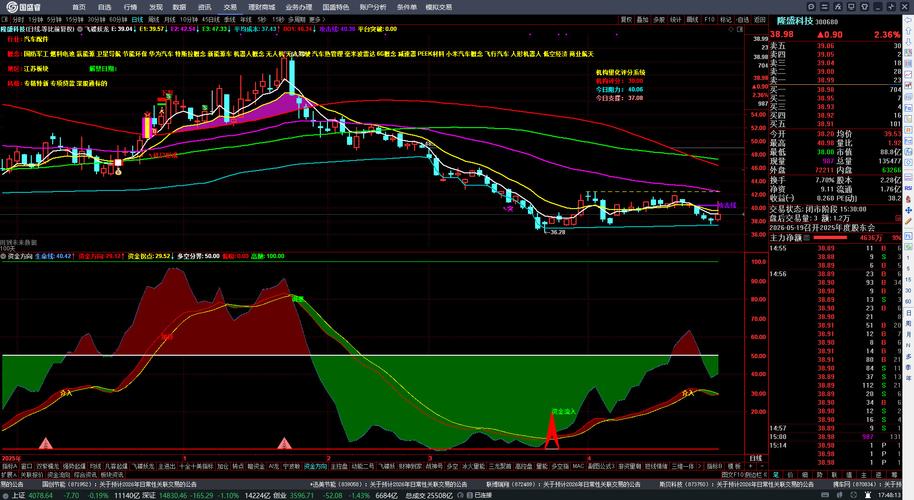The width and height of the screenshot is (914, 500).
Task: Click the 主力净额 progress bar
Action: click(x=829, y=238)
